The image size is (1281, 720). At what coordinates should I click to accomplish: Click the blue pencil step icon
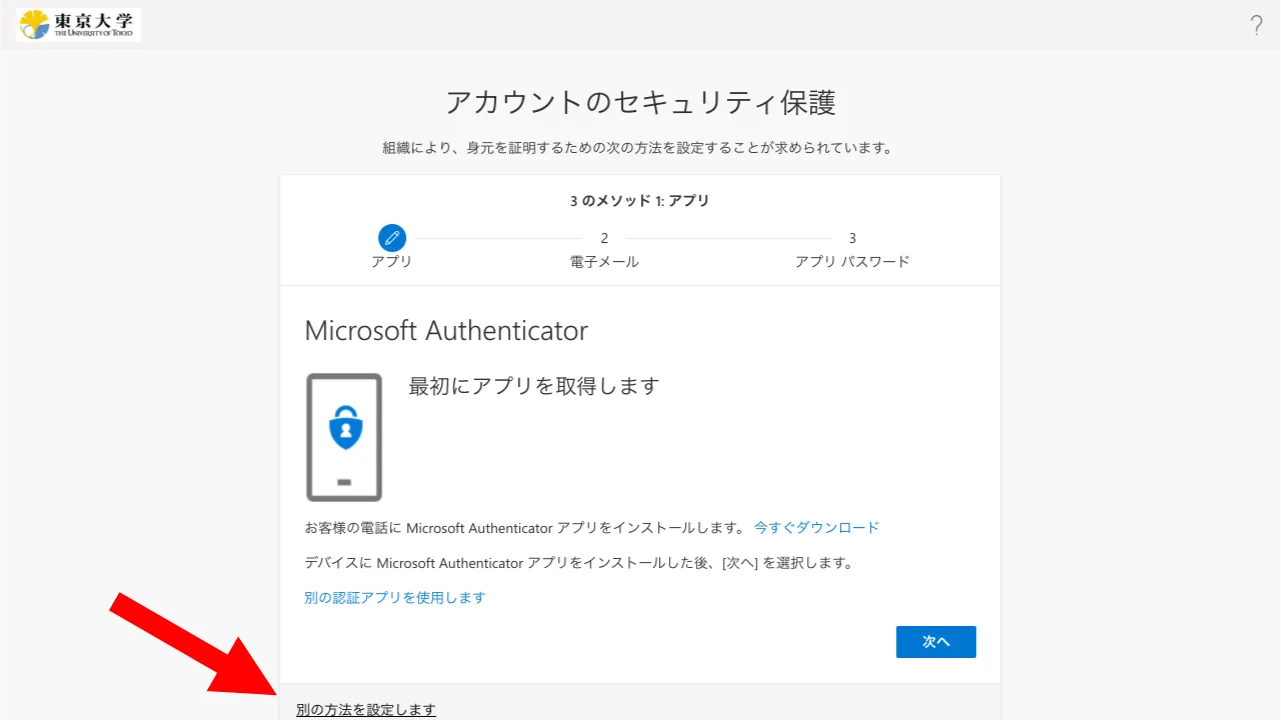pos(392,238)
